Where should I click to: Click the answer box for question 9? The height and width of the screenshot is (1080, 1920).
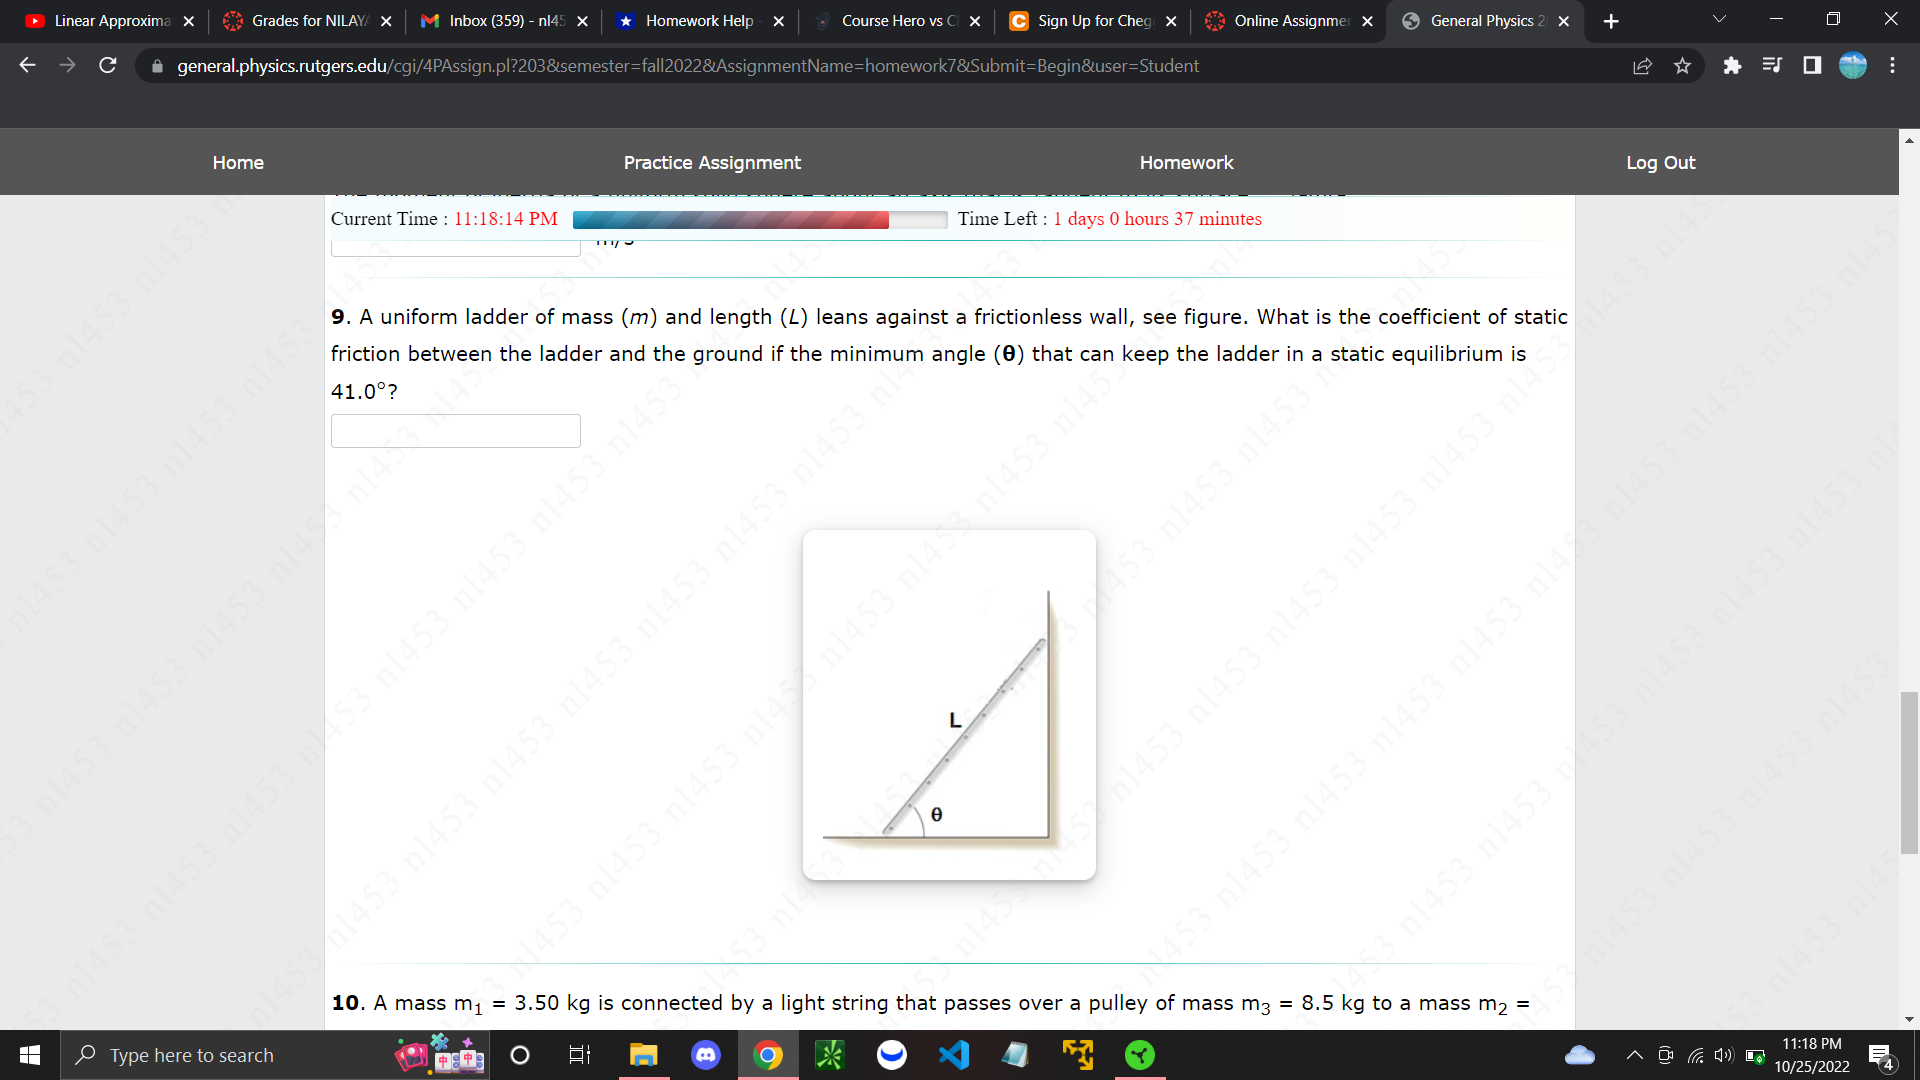[455, 430]
